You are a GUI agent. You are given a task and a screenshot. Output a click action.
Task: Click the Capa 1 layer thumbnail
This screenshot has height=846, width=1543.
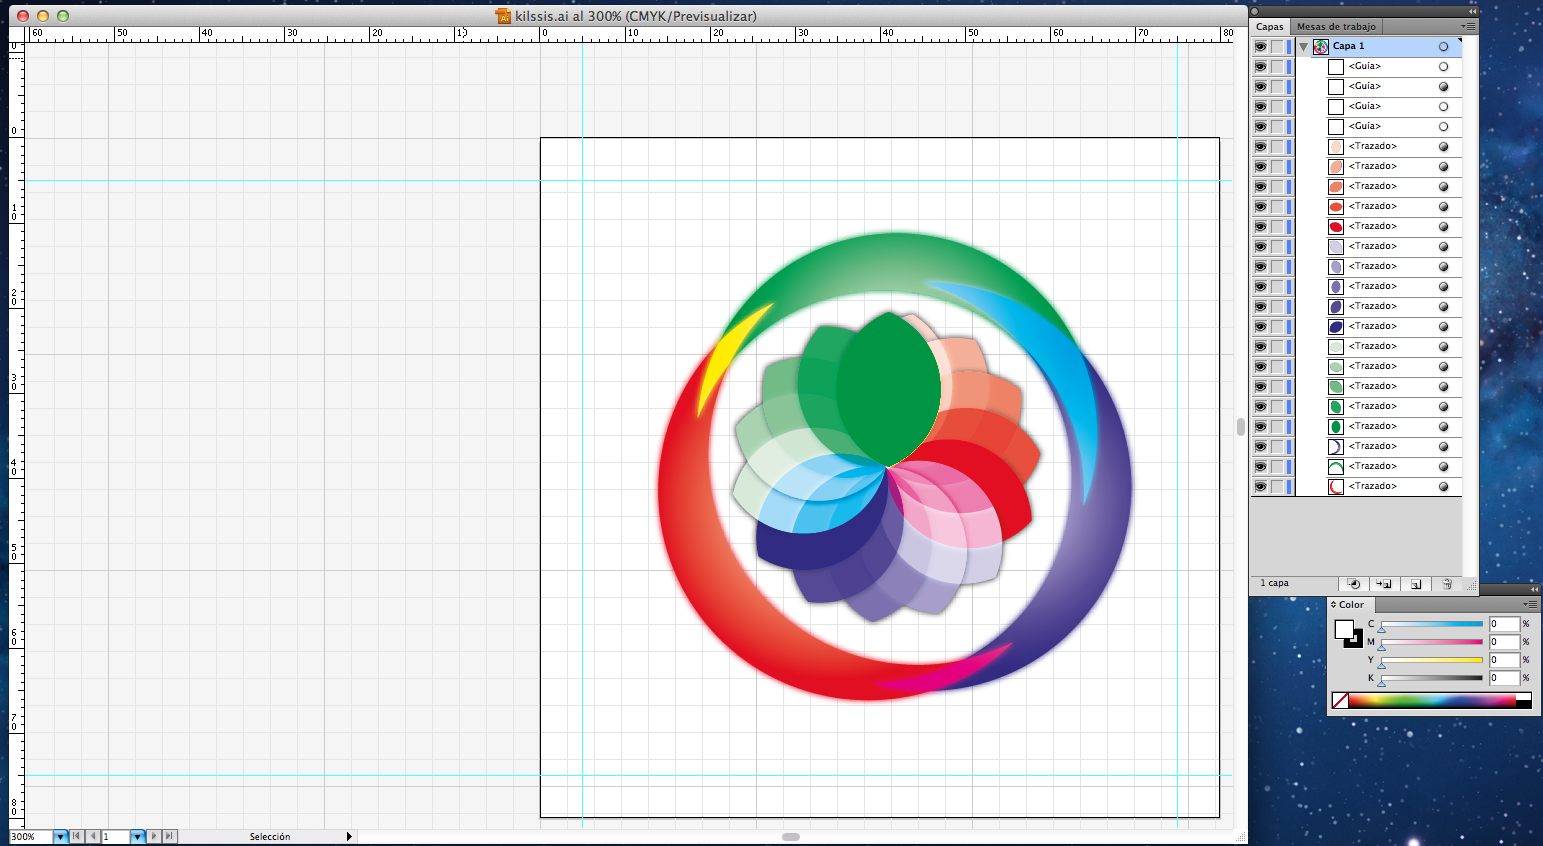click(1321, 46)
